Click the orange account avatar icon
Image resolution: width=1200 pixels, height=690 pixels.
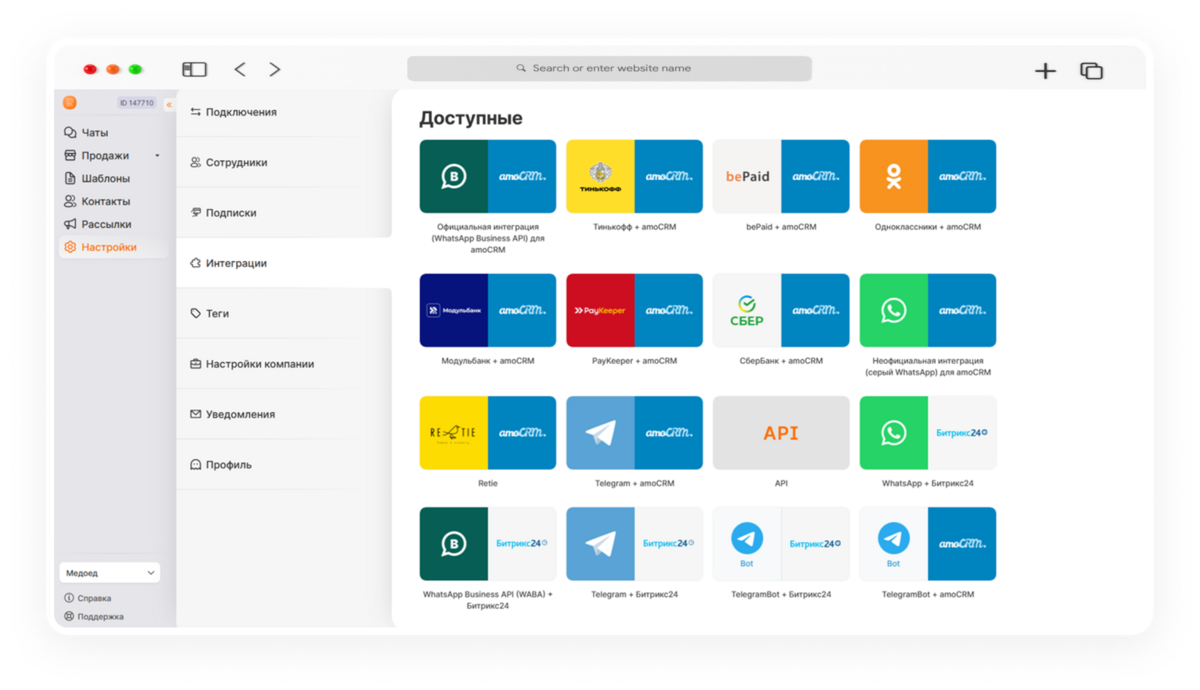click(70, 103)
